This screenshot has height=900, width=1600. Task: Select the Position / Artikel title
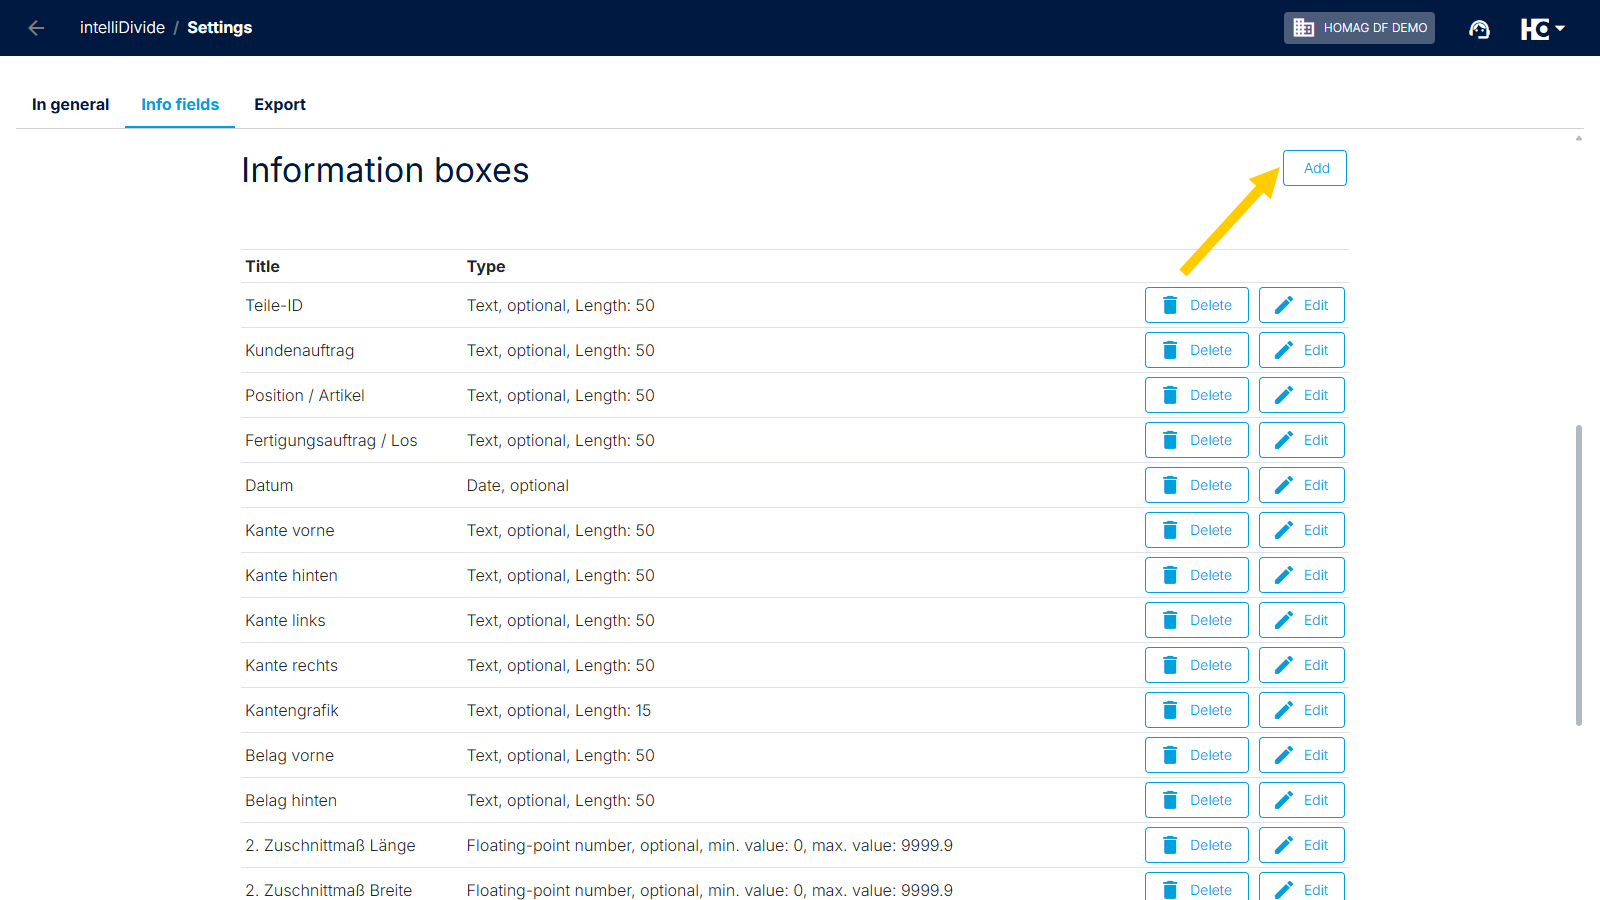(305, 395)
